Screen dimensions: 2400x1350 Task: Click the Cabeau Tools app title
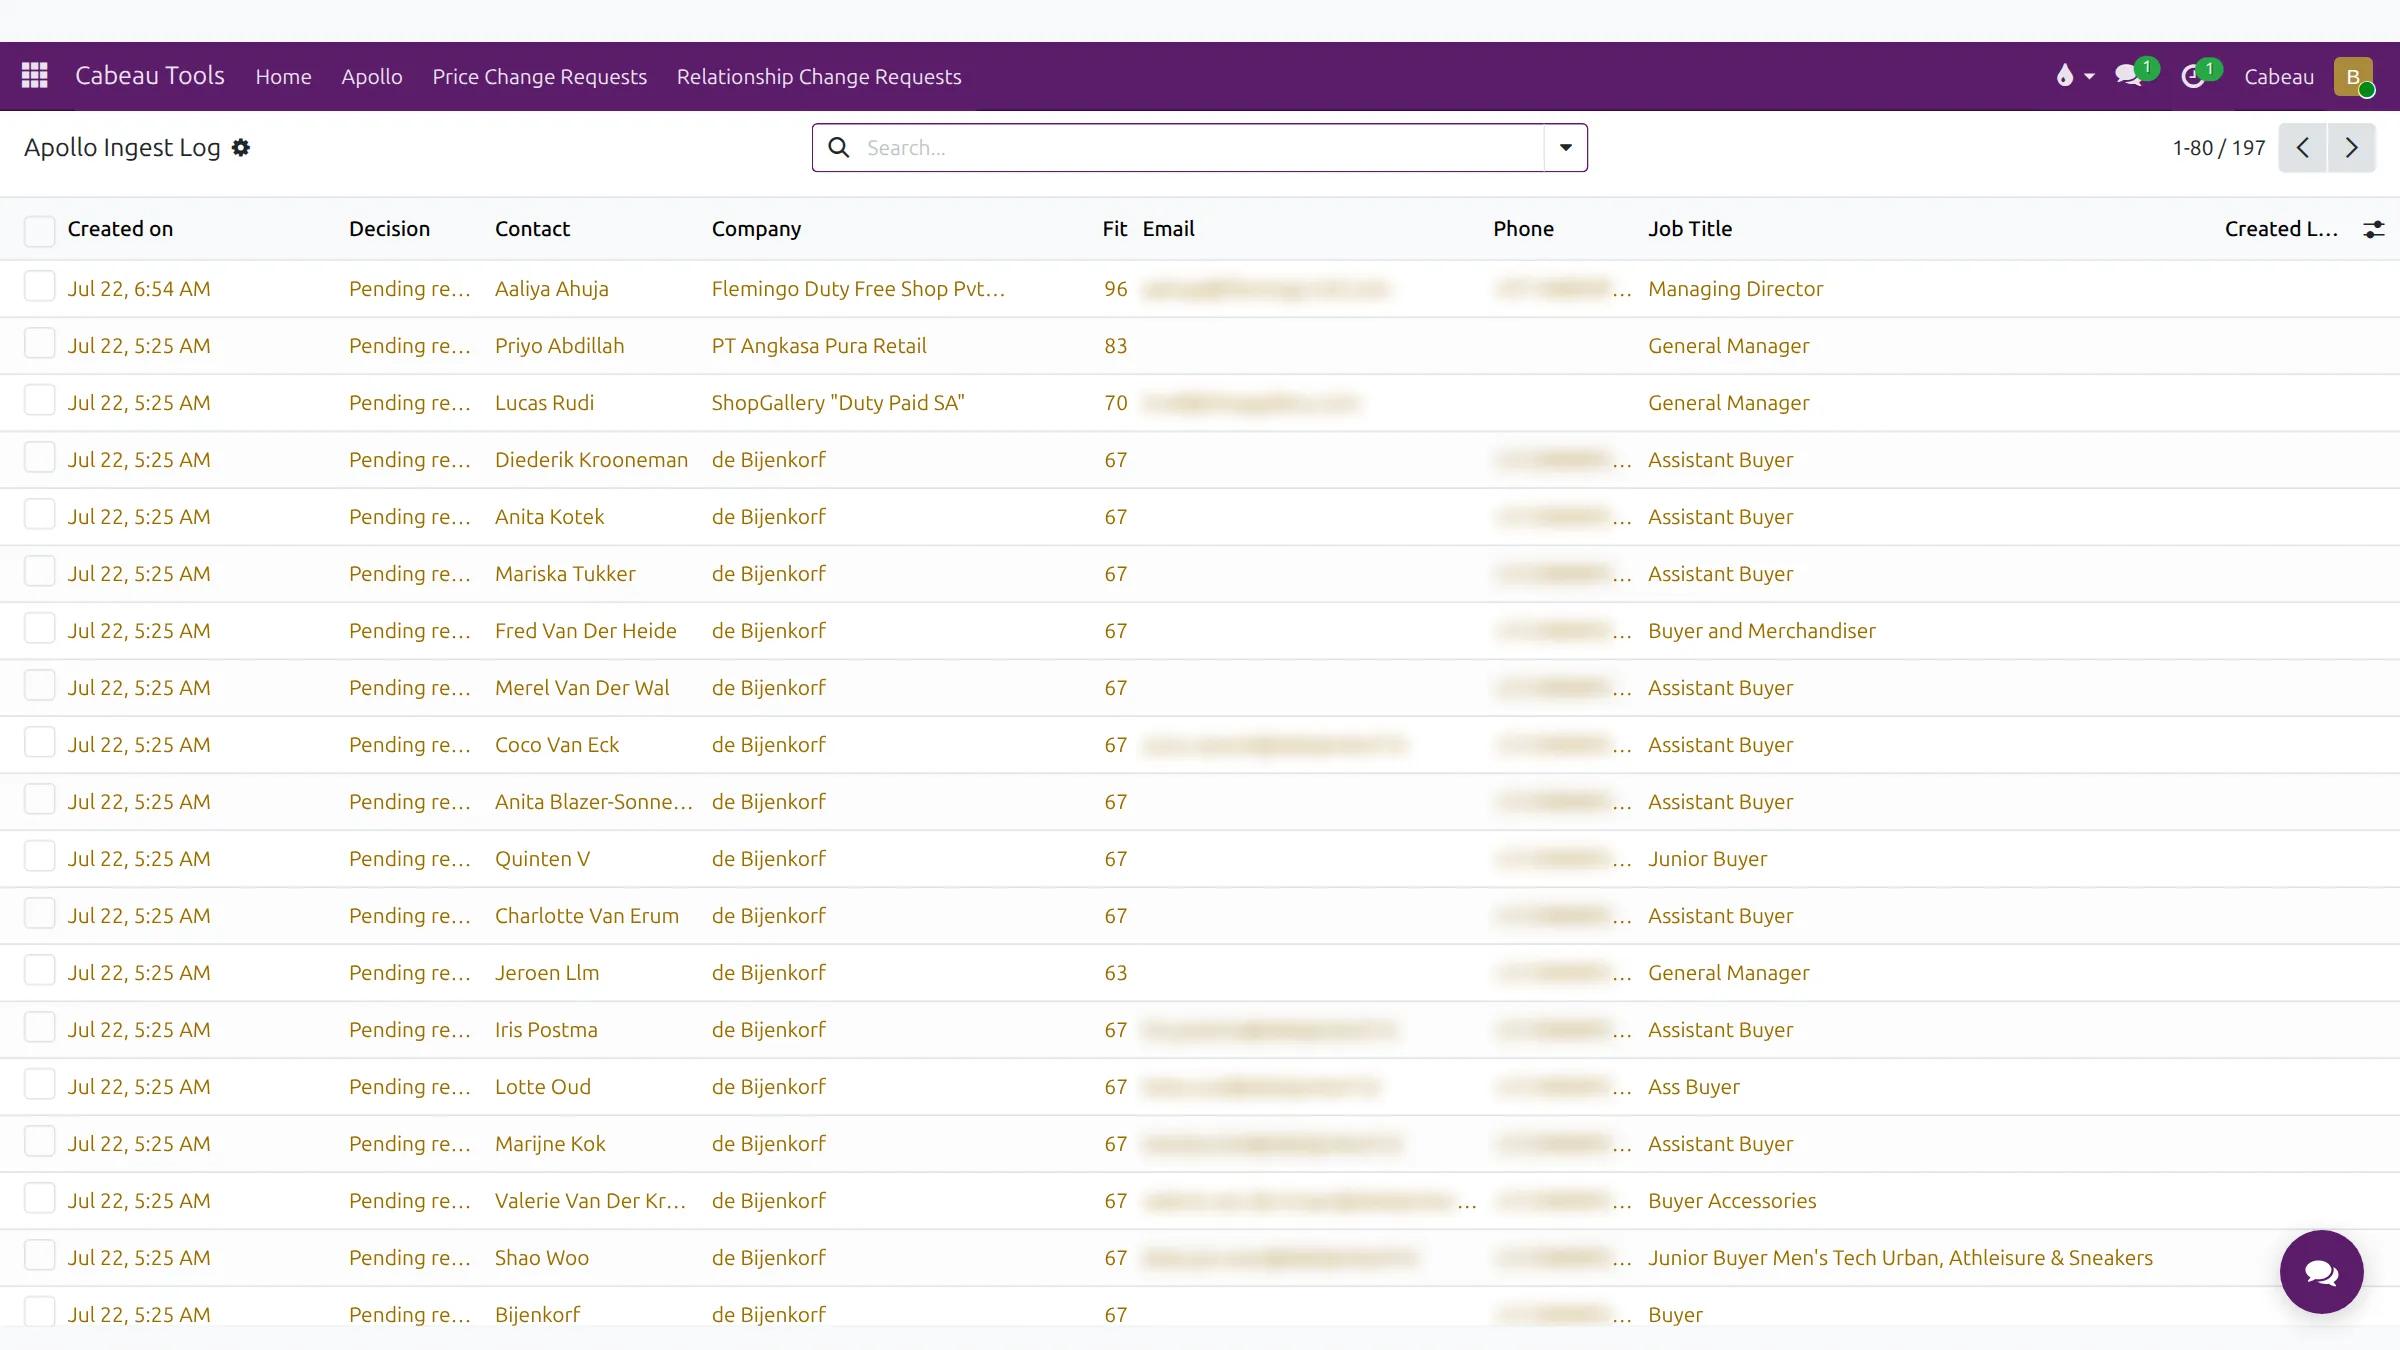pyautogui.click(x=150, y=76)
